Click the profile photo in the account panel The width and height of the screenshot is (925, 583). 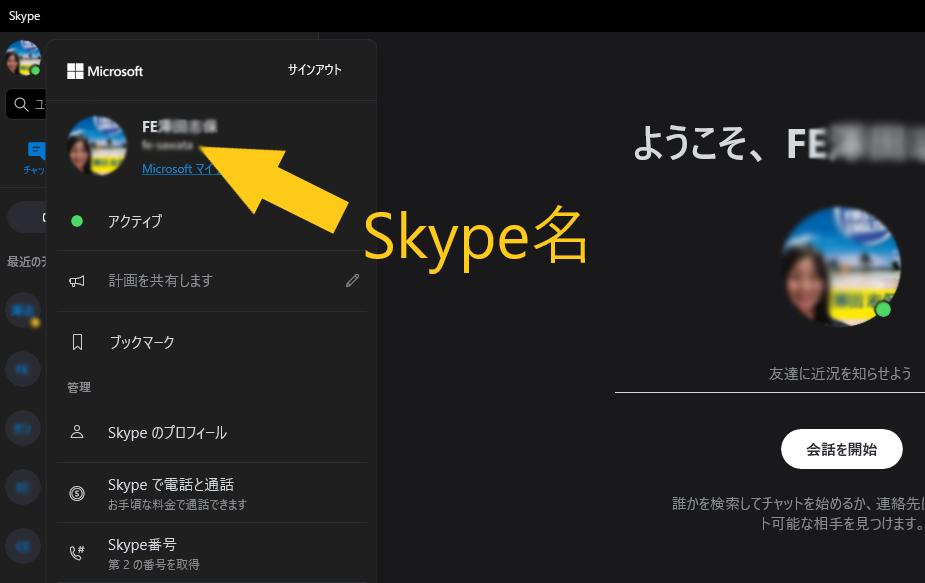(96, 146)
